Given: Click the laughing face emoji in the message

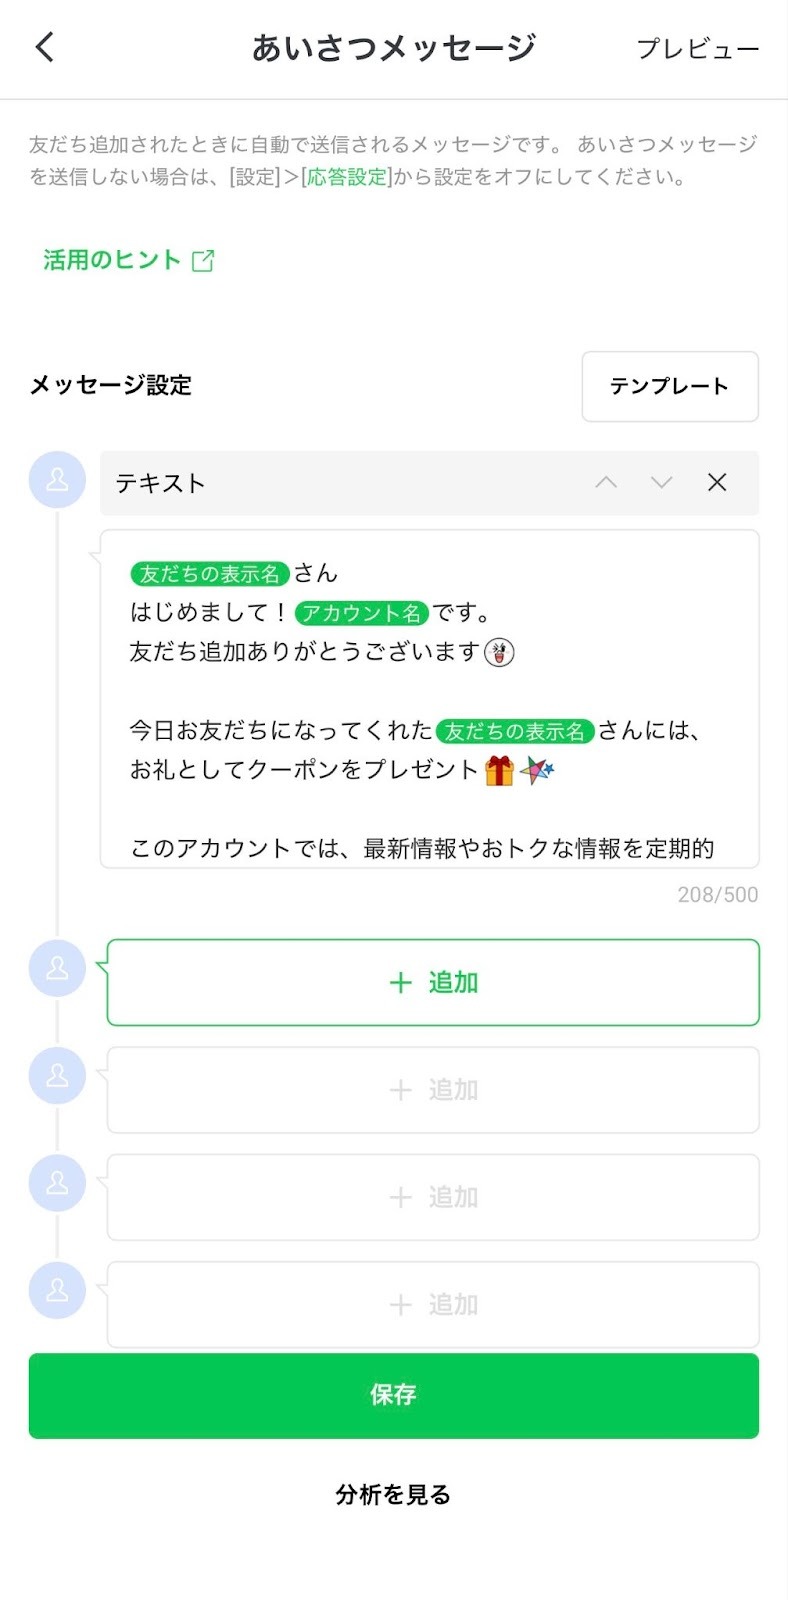Looking at the screenshot, I should [499, 652].
